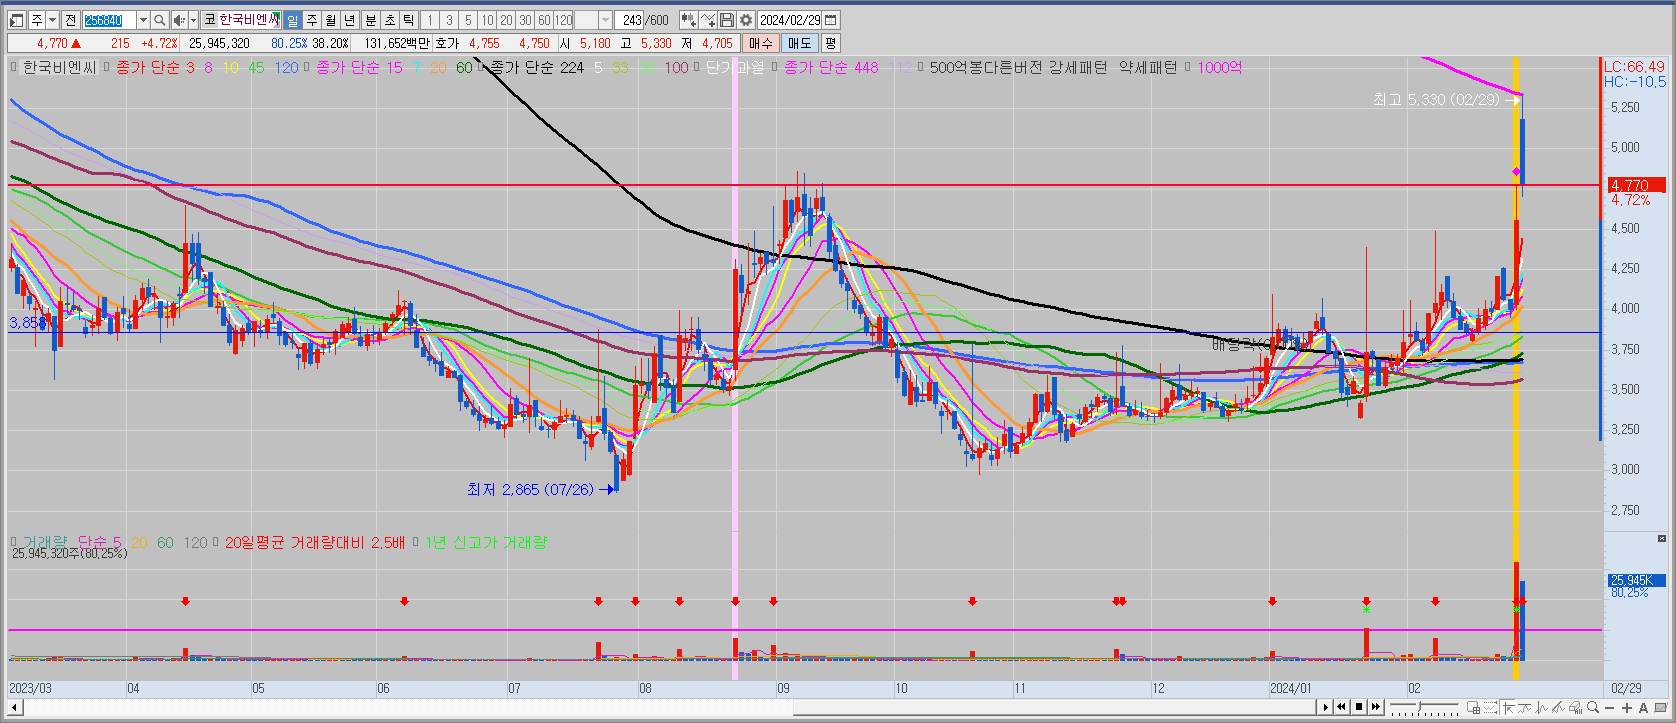Click the 코 market label button
1676x723 pixels.
pyautogui.click(x=209, y=20)
